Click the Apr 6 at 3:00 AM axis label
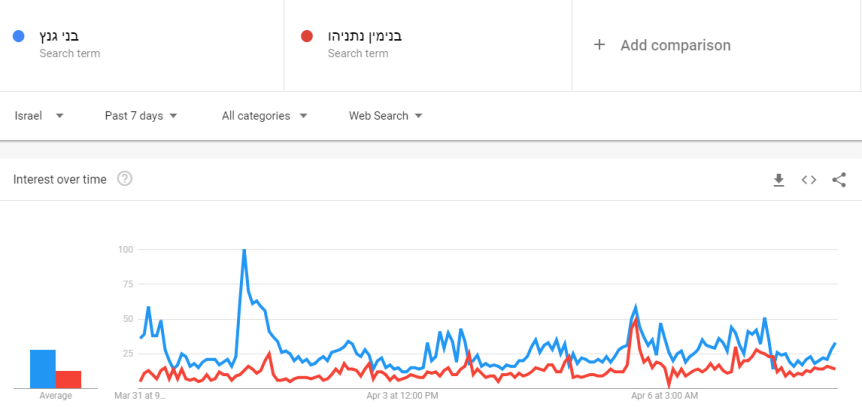Screen dimensions: 862x407 click(665, 396)
